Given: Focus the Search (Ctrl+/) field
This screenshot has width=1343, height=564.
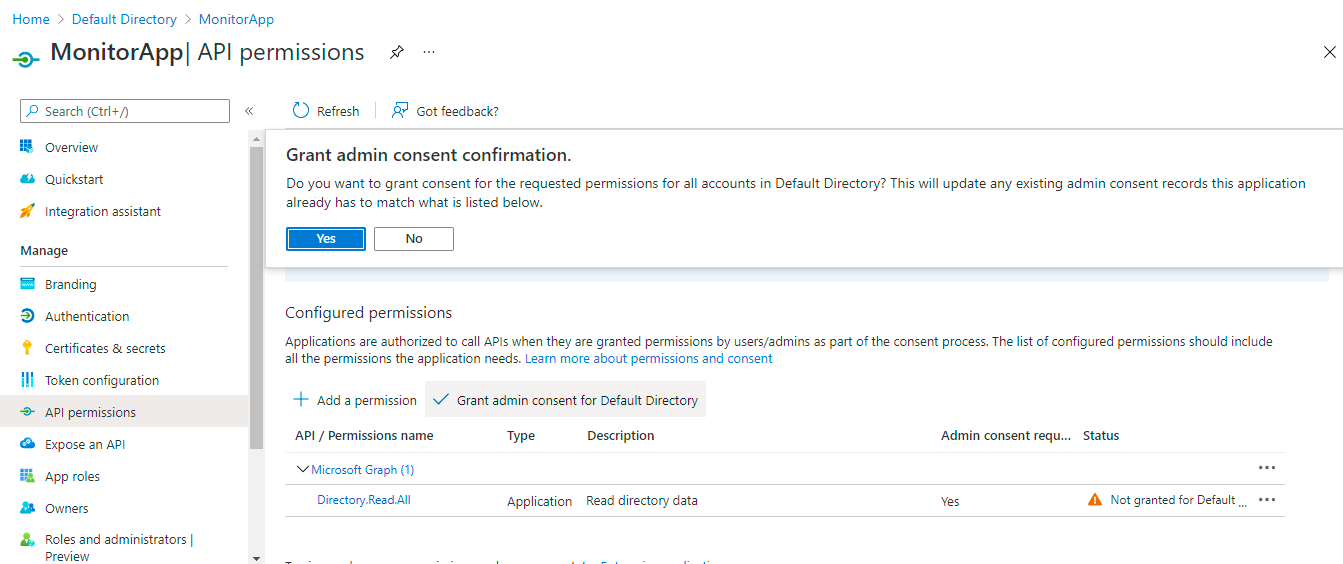Looking at the screenshot, I should (125, 111).
